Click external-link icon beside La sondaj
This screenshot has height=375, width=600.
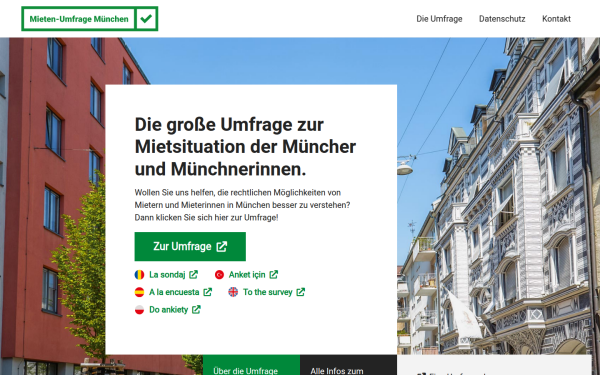[x=194, y=274]
